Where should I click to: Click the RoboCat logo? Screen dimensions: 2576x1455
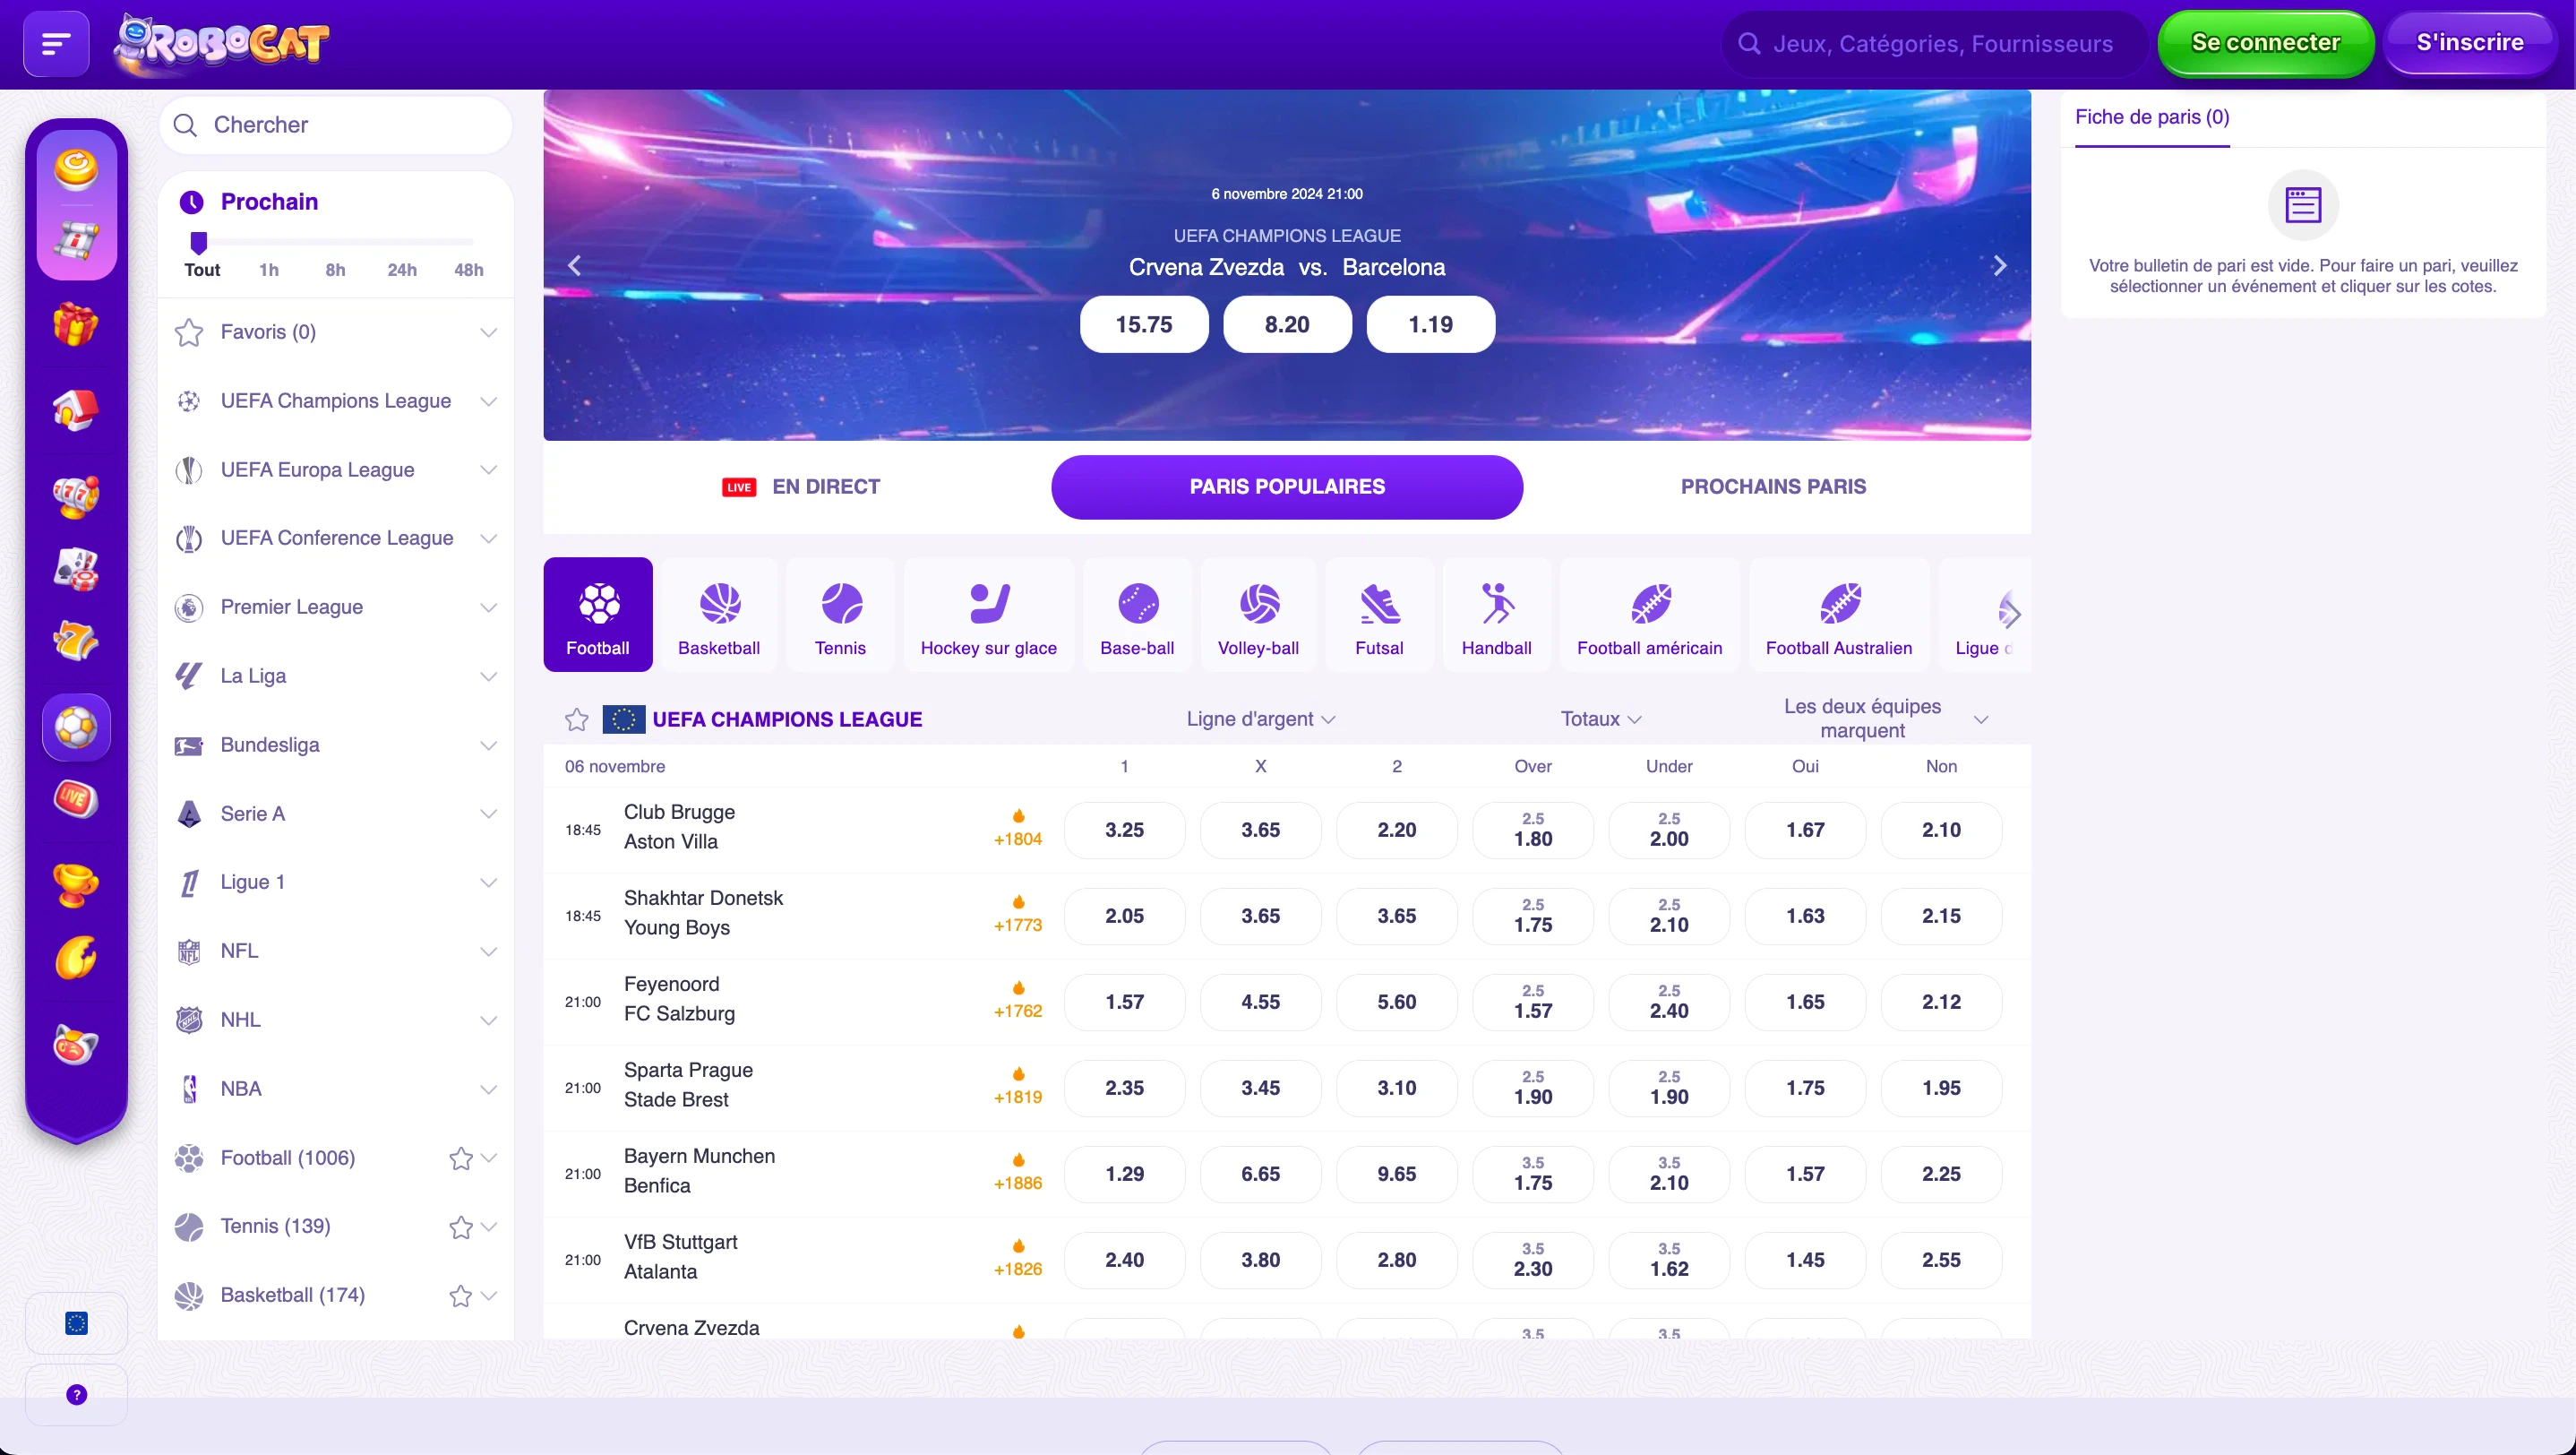pyautogui.click(x=221, y=44)
